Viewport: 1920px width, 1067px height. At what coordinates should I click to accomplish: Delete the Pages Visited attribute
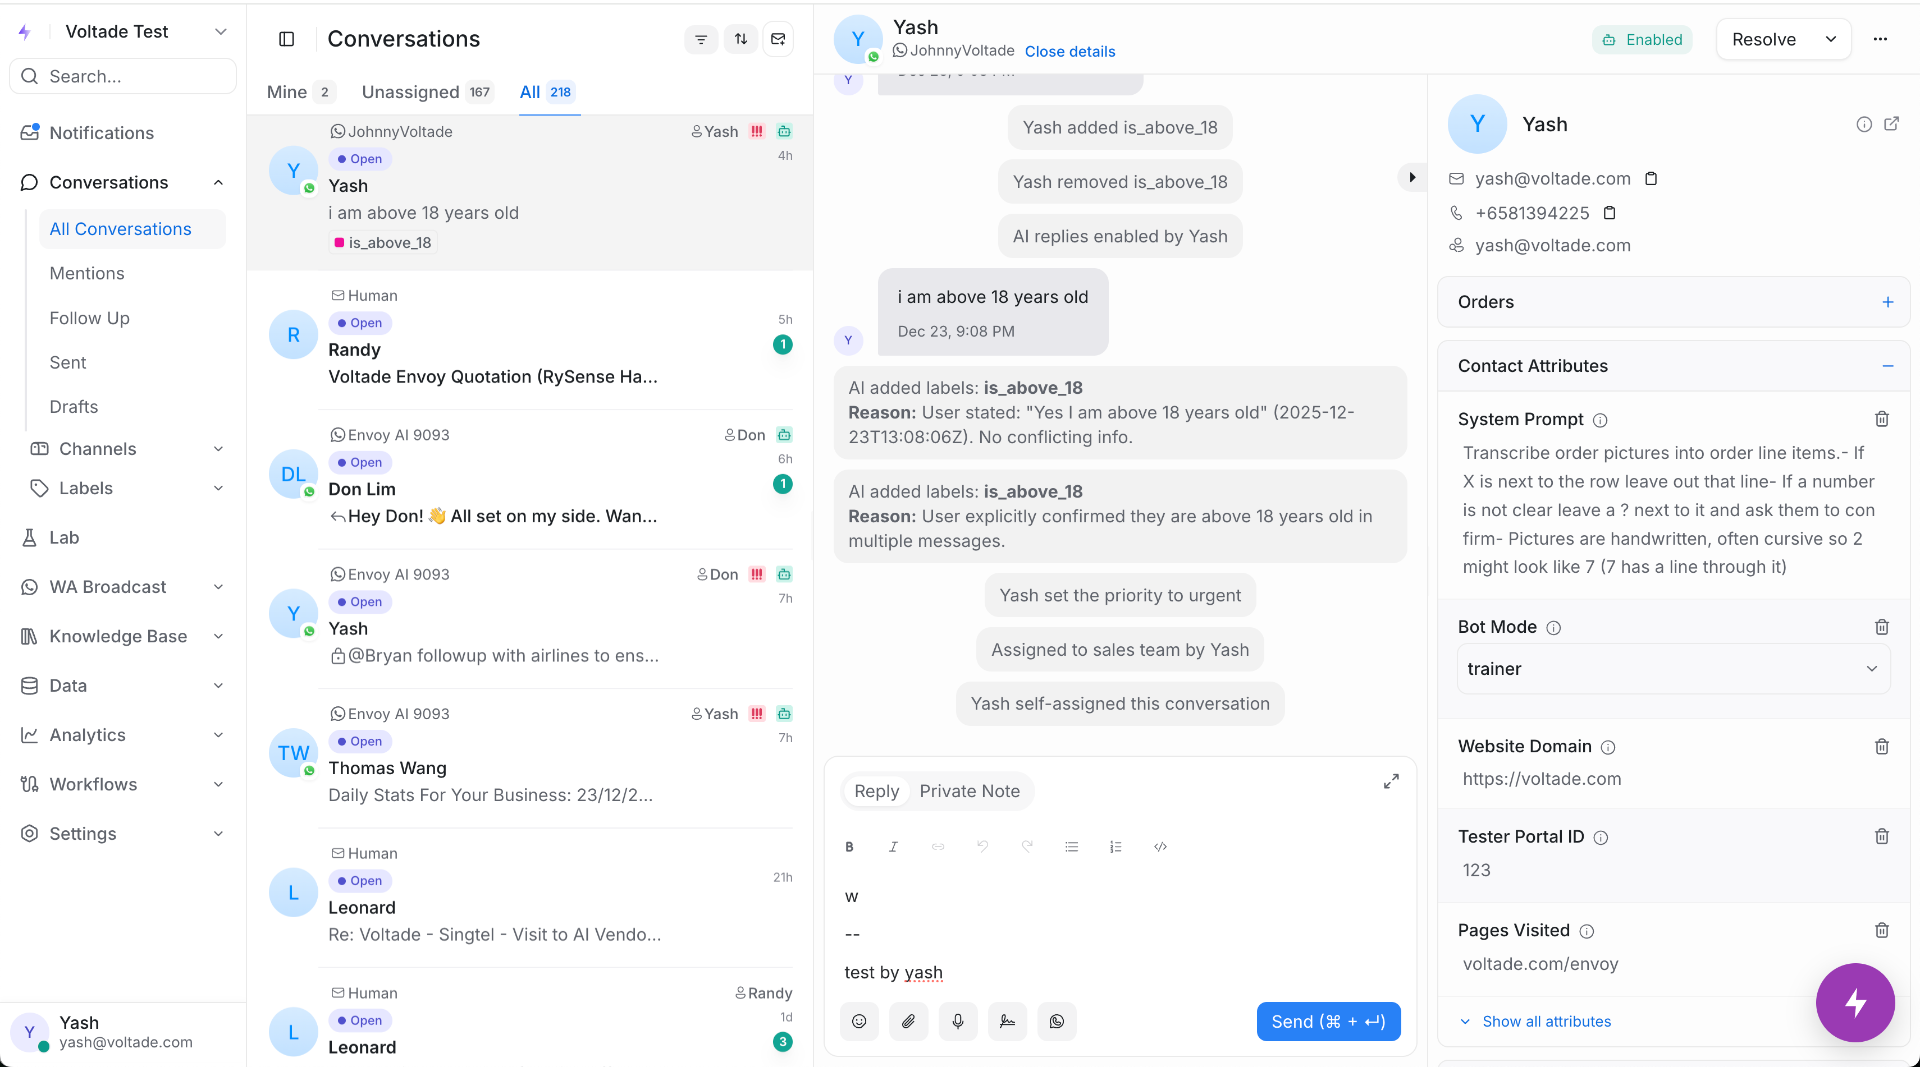coord(1882,930)
